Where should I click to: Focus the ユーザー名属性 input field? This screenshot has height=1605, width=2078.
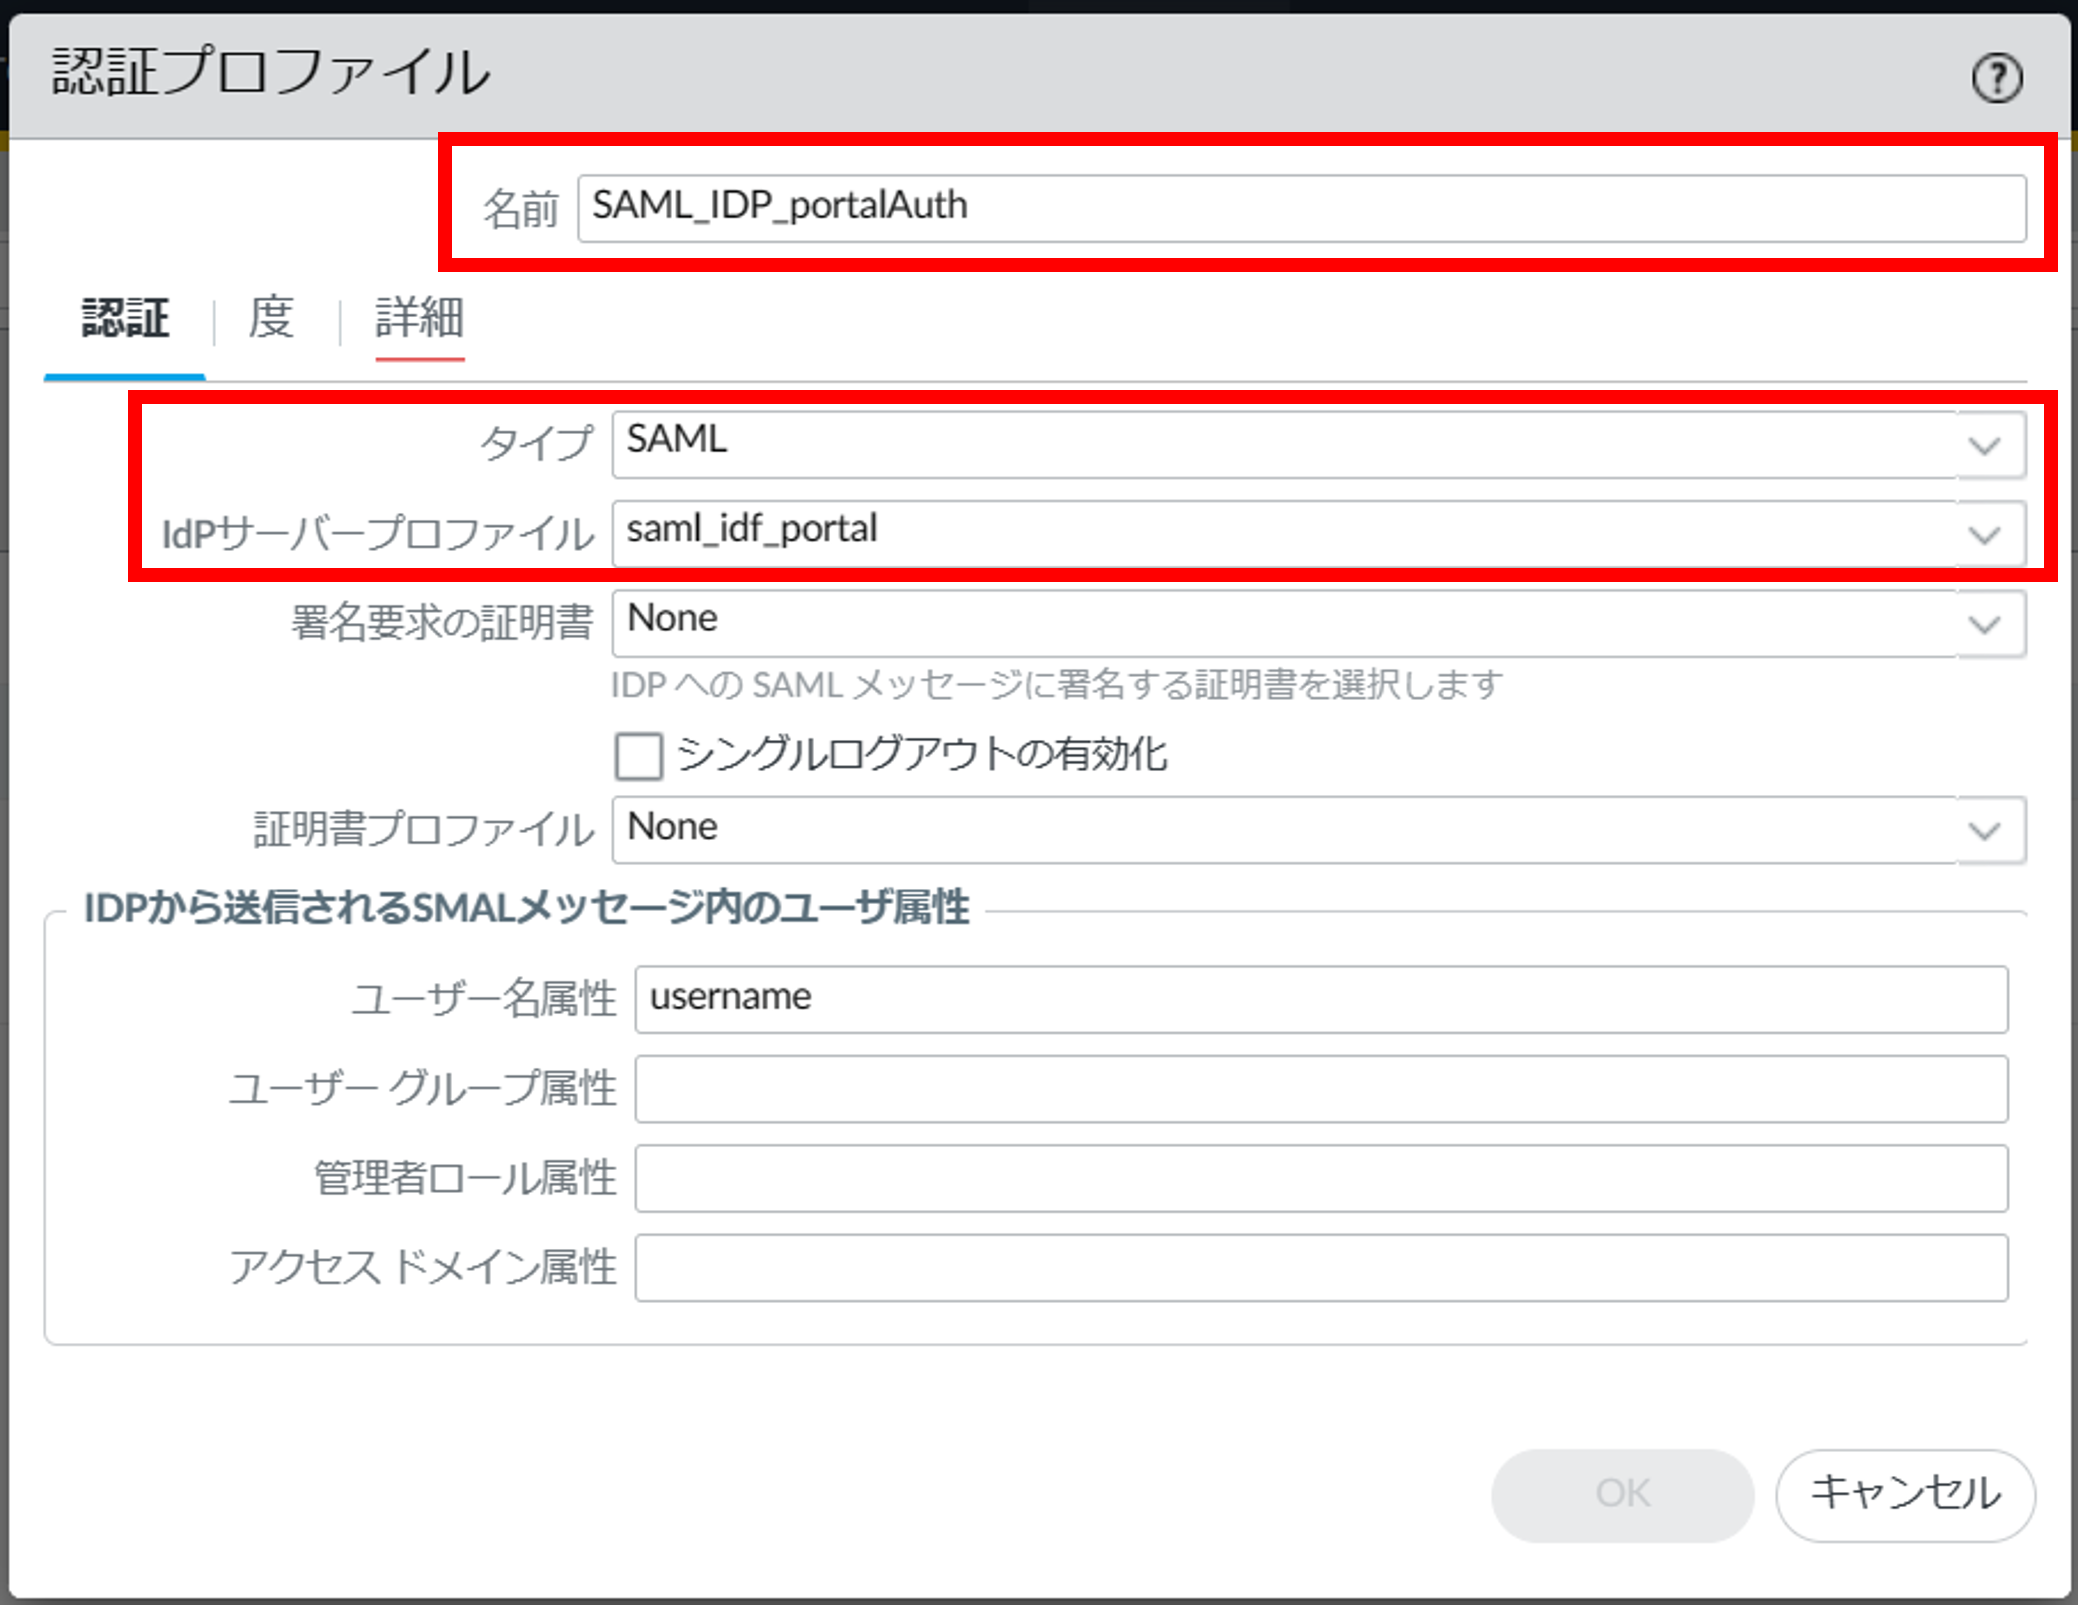[1320, 998]
